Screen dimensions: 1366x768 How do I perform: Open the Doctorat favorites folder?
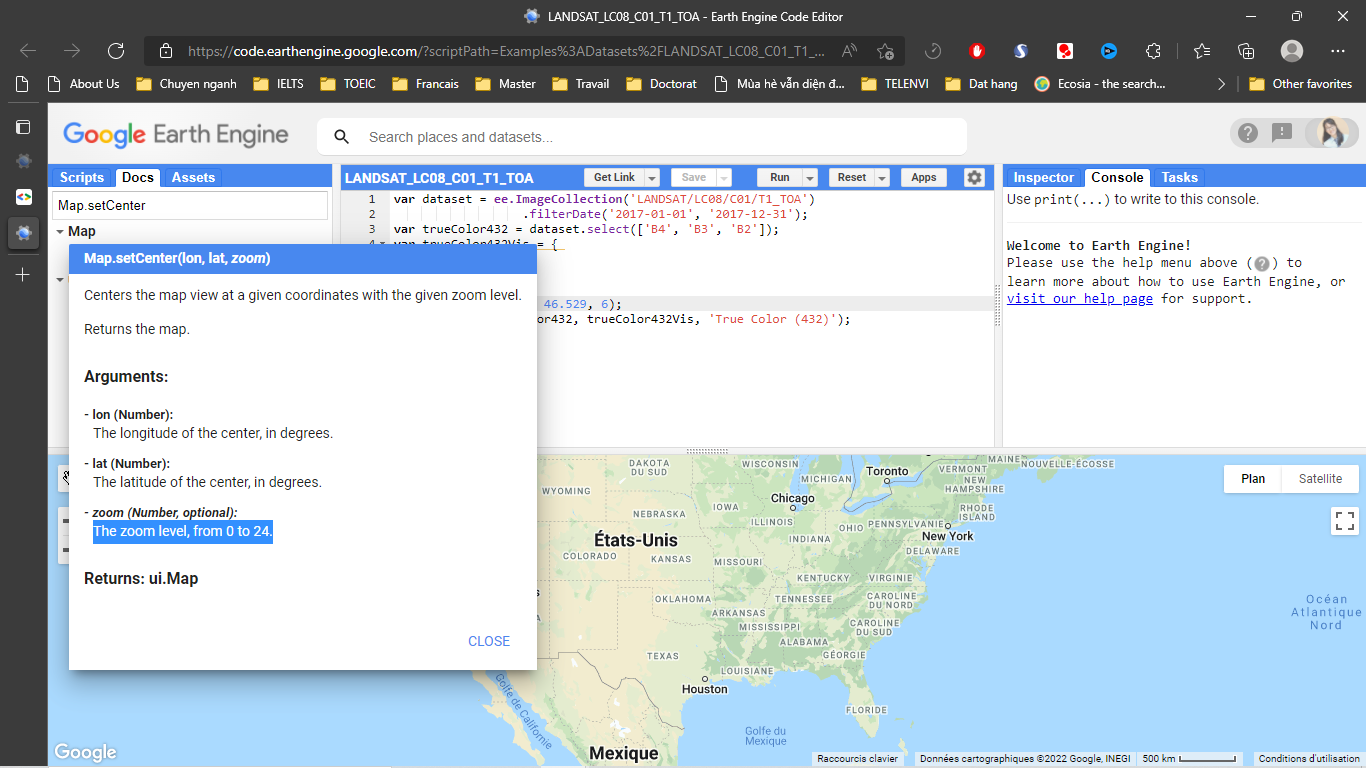(662, 84)
